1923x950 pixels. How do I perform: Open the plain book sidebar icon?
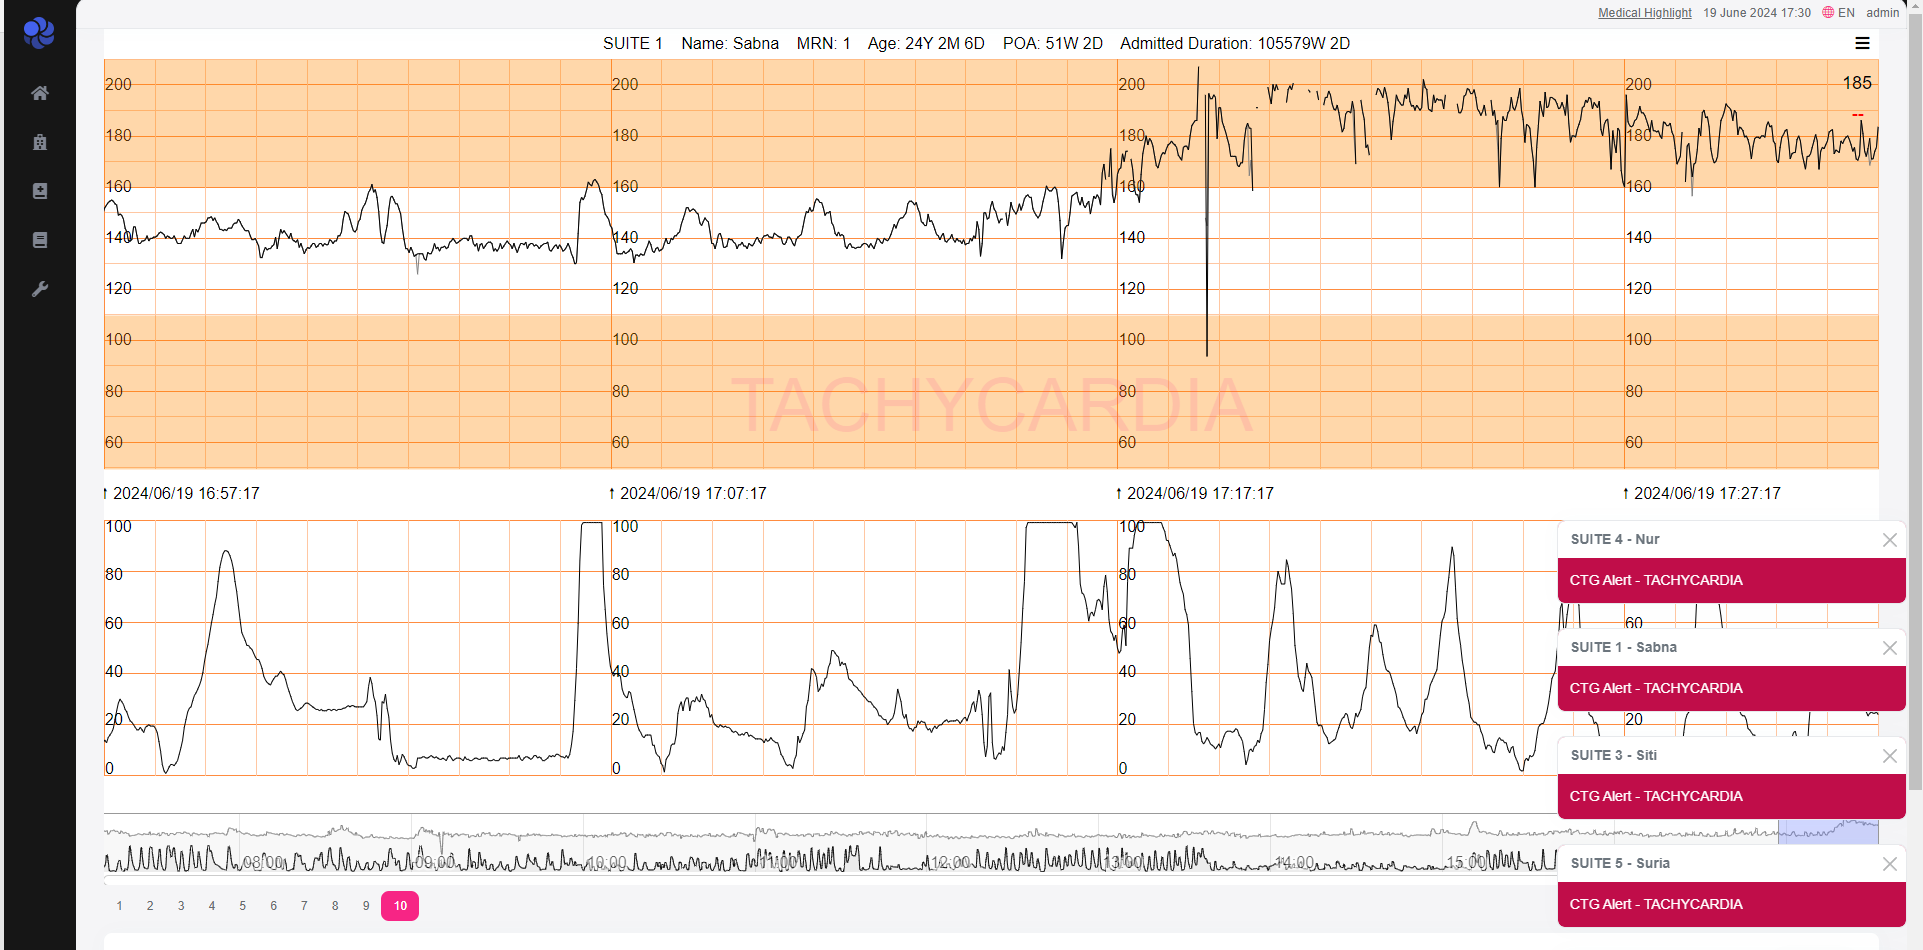pos(40,240)
